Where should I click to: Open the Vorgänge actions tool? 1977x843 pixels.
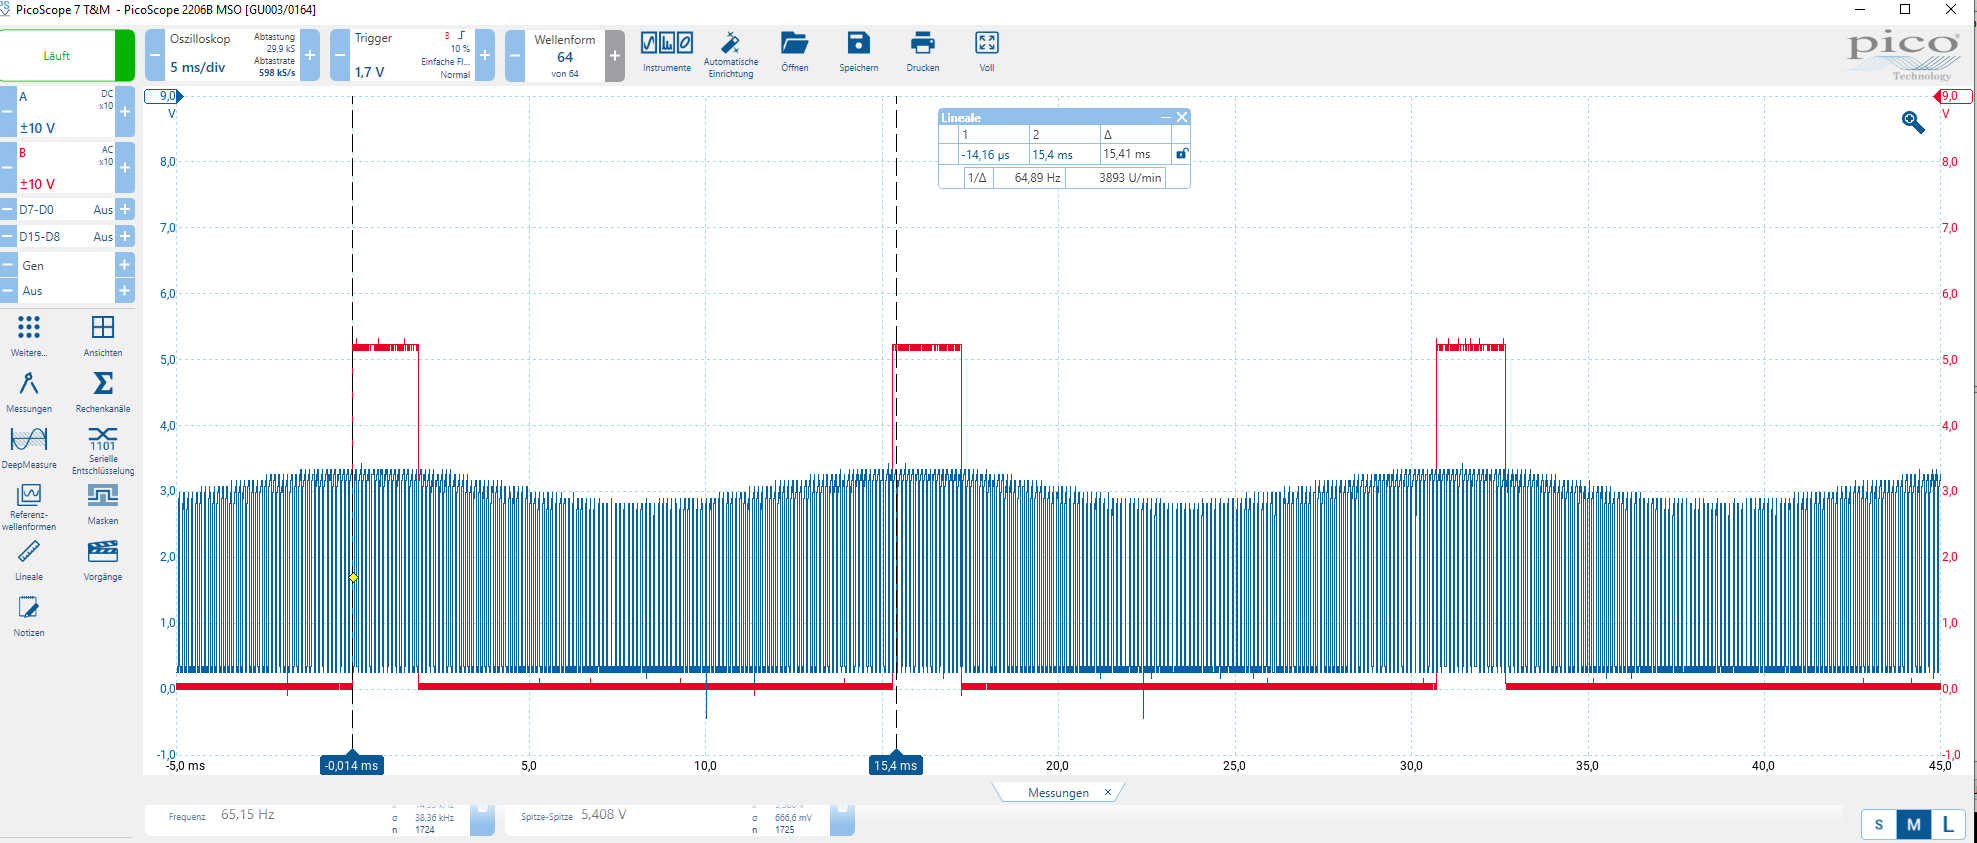pos(103,560)
